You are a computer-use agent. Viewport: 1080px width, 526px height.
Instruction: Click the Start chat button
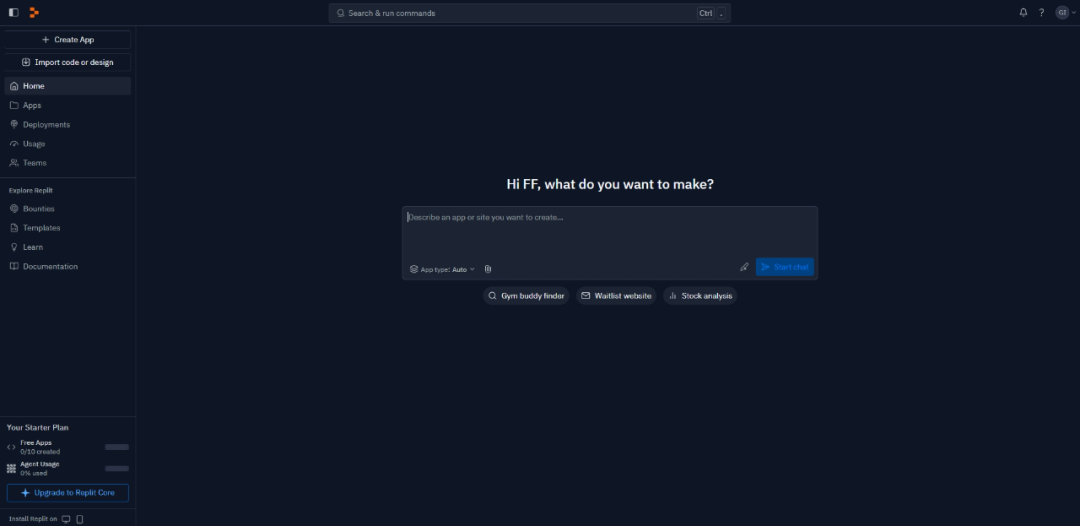pos(785,267)
